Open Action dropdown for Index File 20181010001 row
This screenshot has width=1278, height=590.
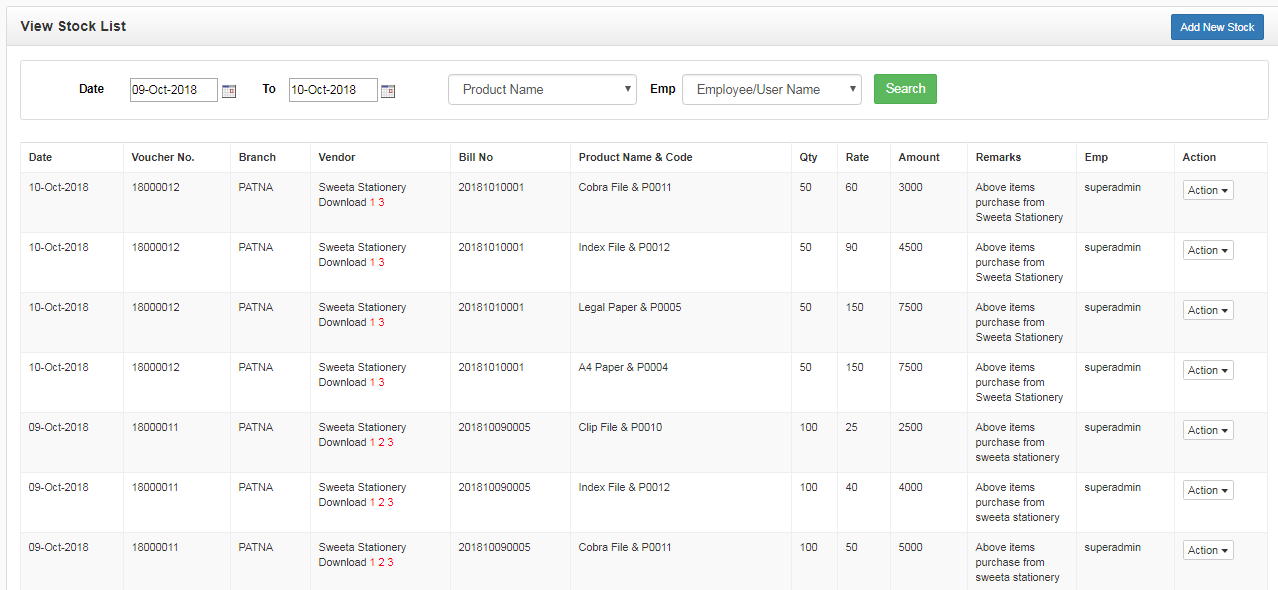click(x=1208, y=250)
